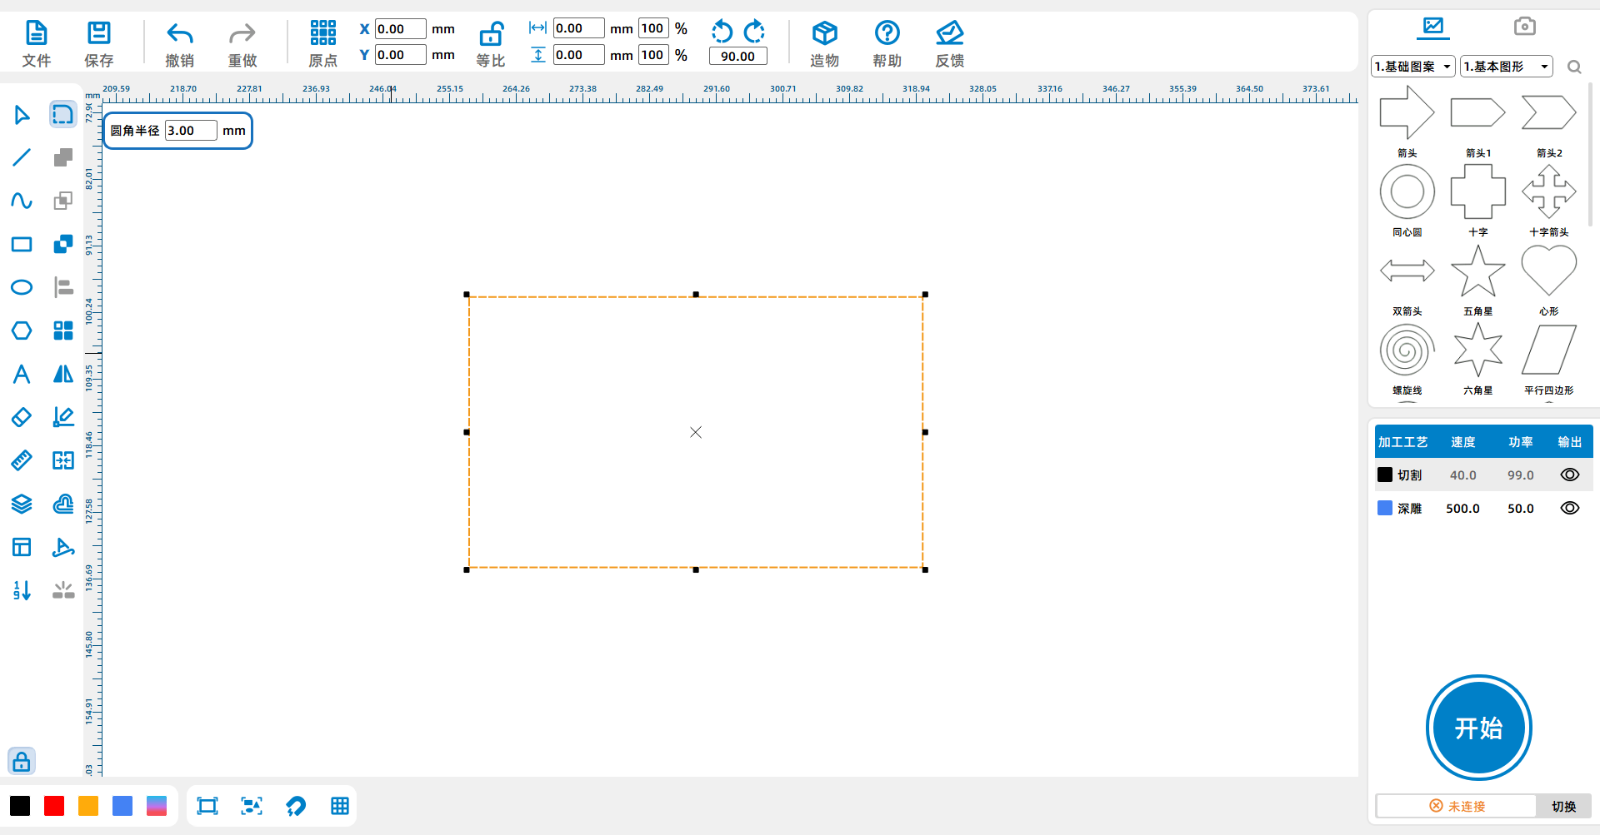
Task: Open the 文件 file menu
Action: (36, 44)
